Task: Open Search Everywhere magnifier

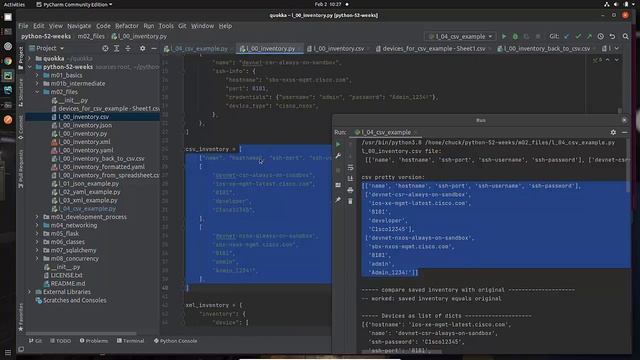Action: click(x=625, y=36)
